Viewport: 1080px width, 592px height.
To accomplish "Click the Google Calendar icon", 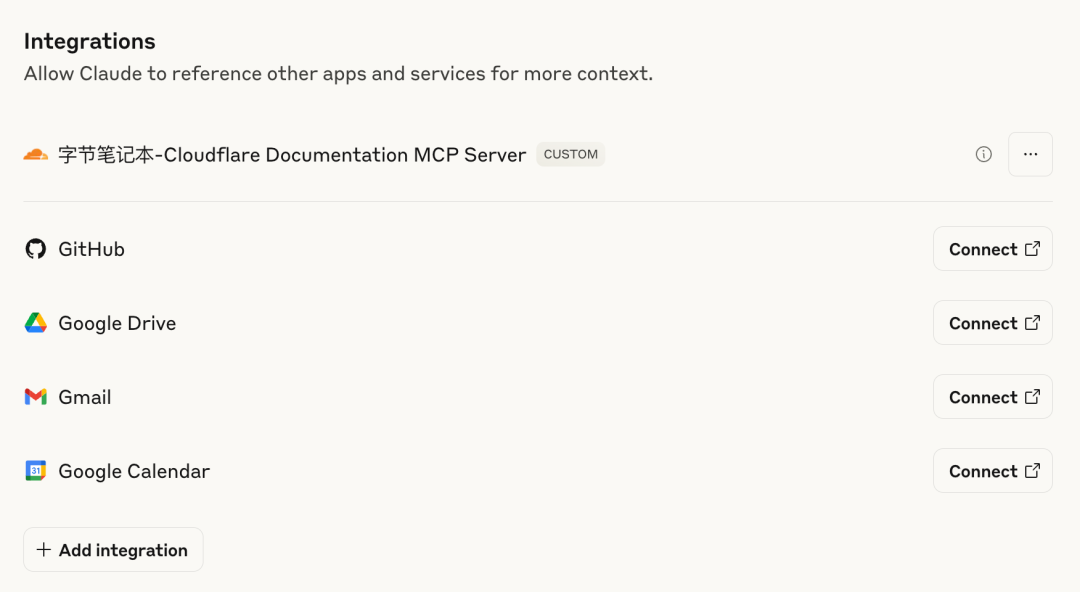I will (x=35, y=470).
